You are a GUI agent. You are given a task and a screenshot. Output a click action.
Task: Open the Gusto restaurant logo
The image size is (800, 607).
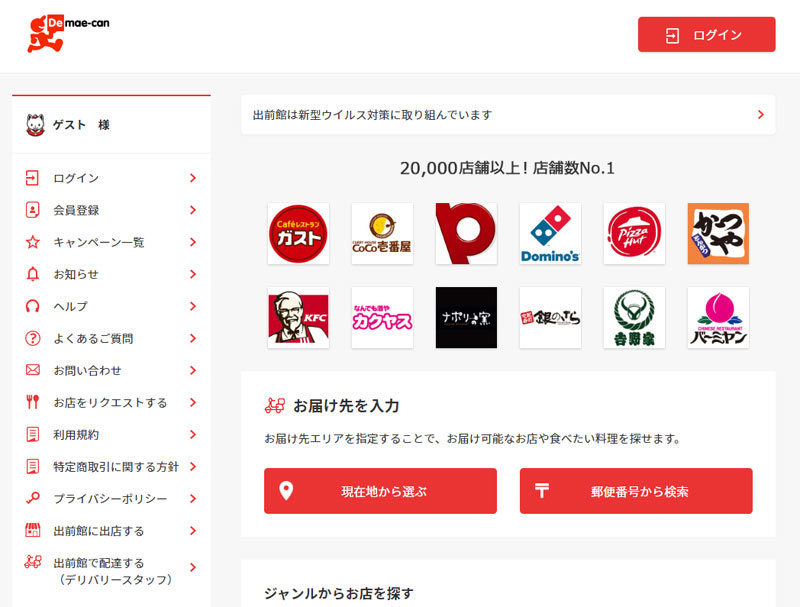coord(298,234)
